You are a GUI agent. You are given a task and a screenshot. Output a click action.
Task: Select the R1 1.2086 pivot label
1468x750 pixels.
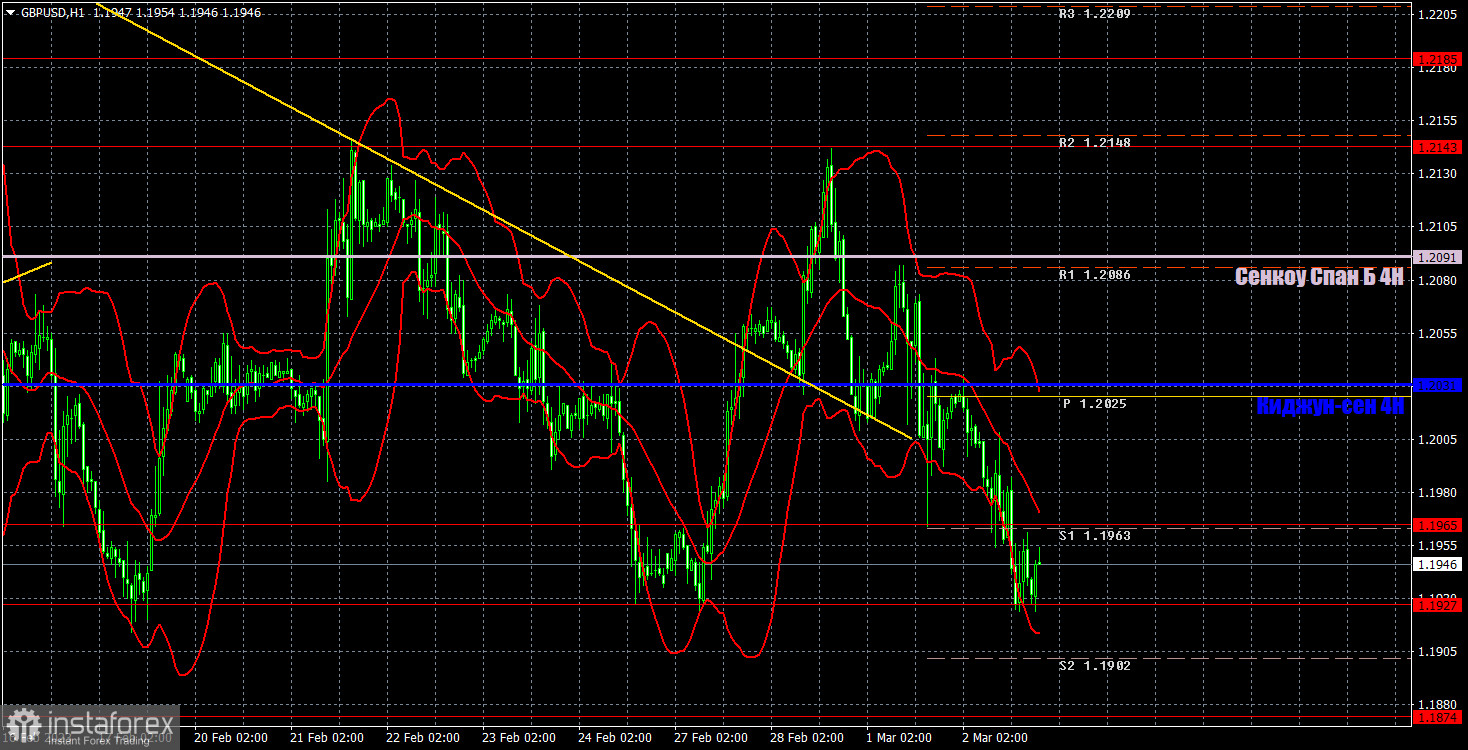click(x=1096, y=274)
